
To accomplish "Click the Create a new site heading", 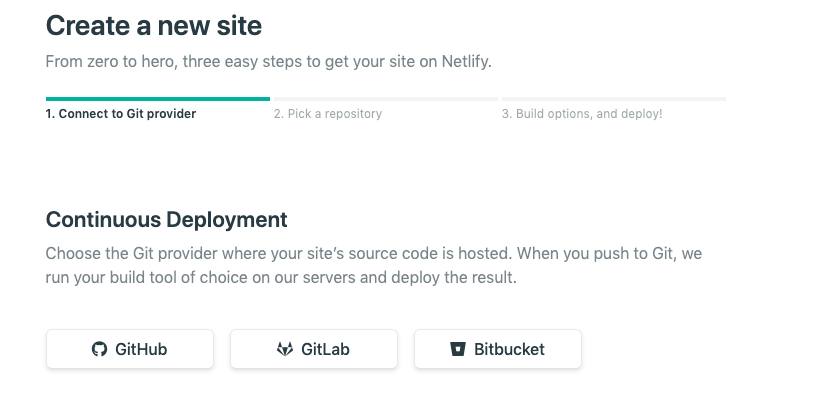I will point(154,25).
